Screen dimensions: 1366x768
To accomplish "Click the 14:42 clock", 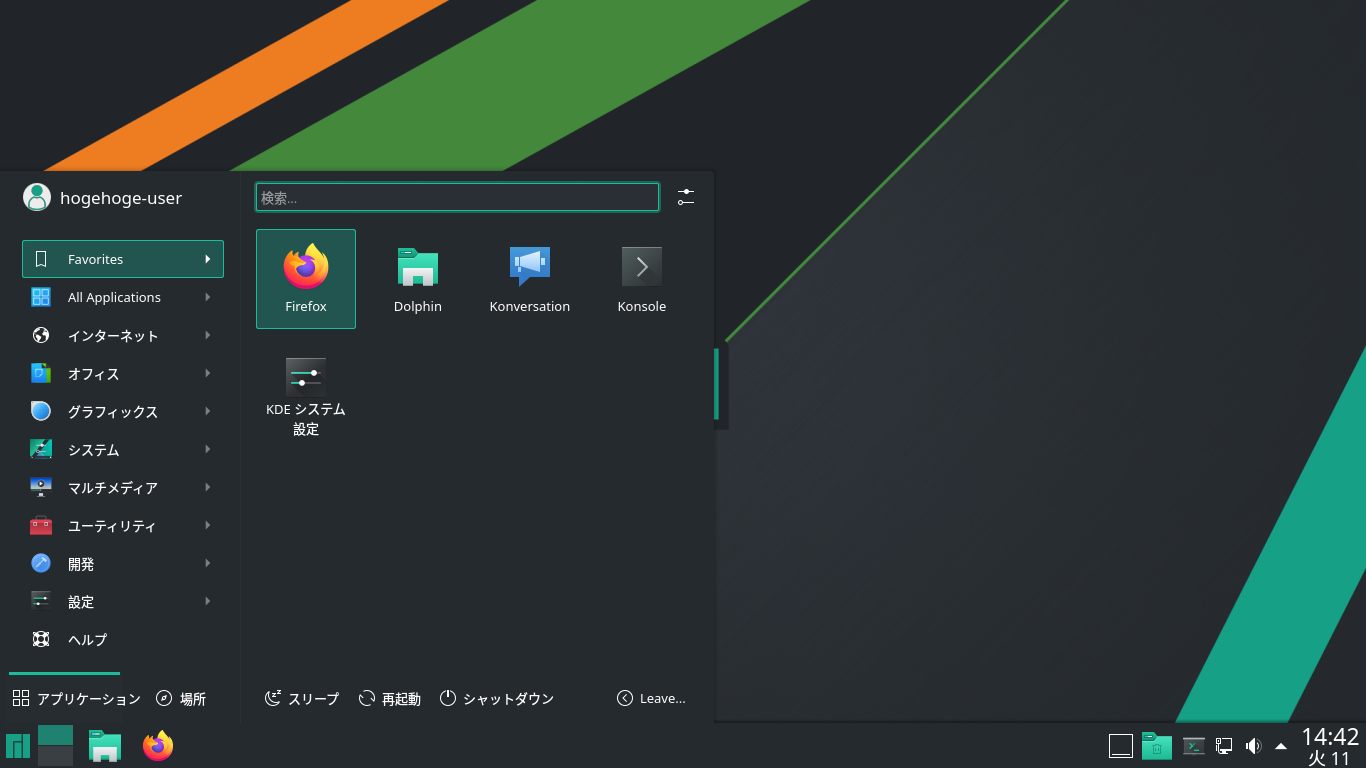I will click(x=1330, y=737).
